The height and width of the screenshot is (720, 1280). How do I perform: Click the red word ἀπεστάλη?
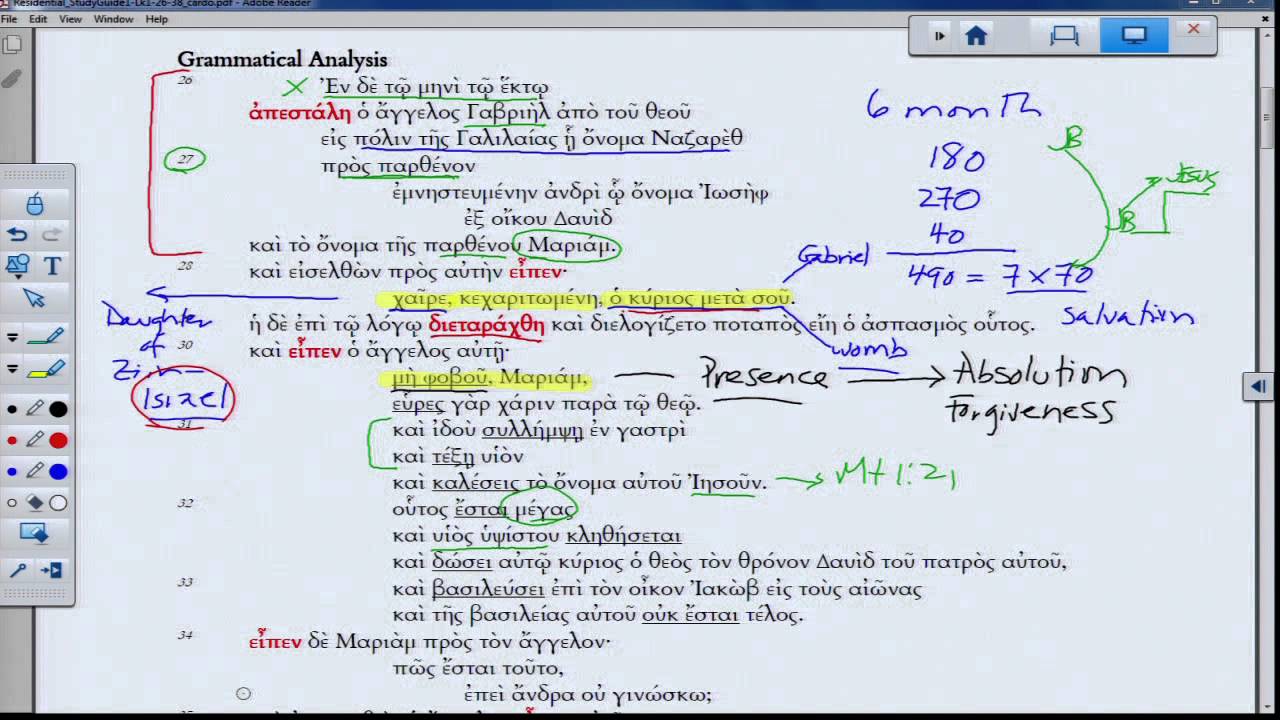(300, 112)
